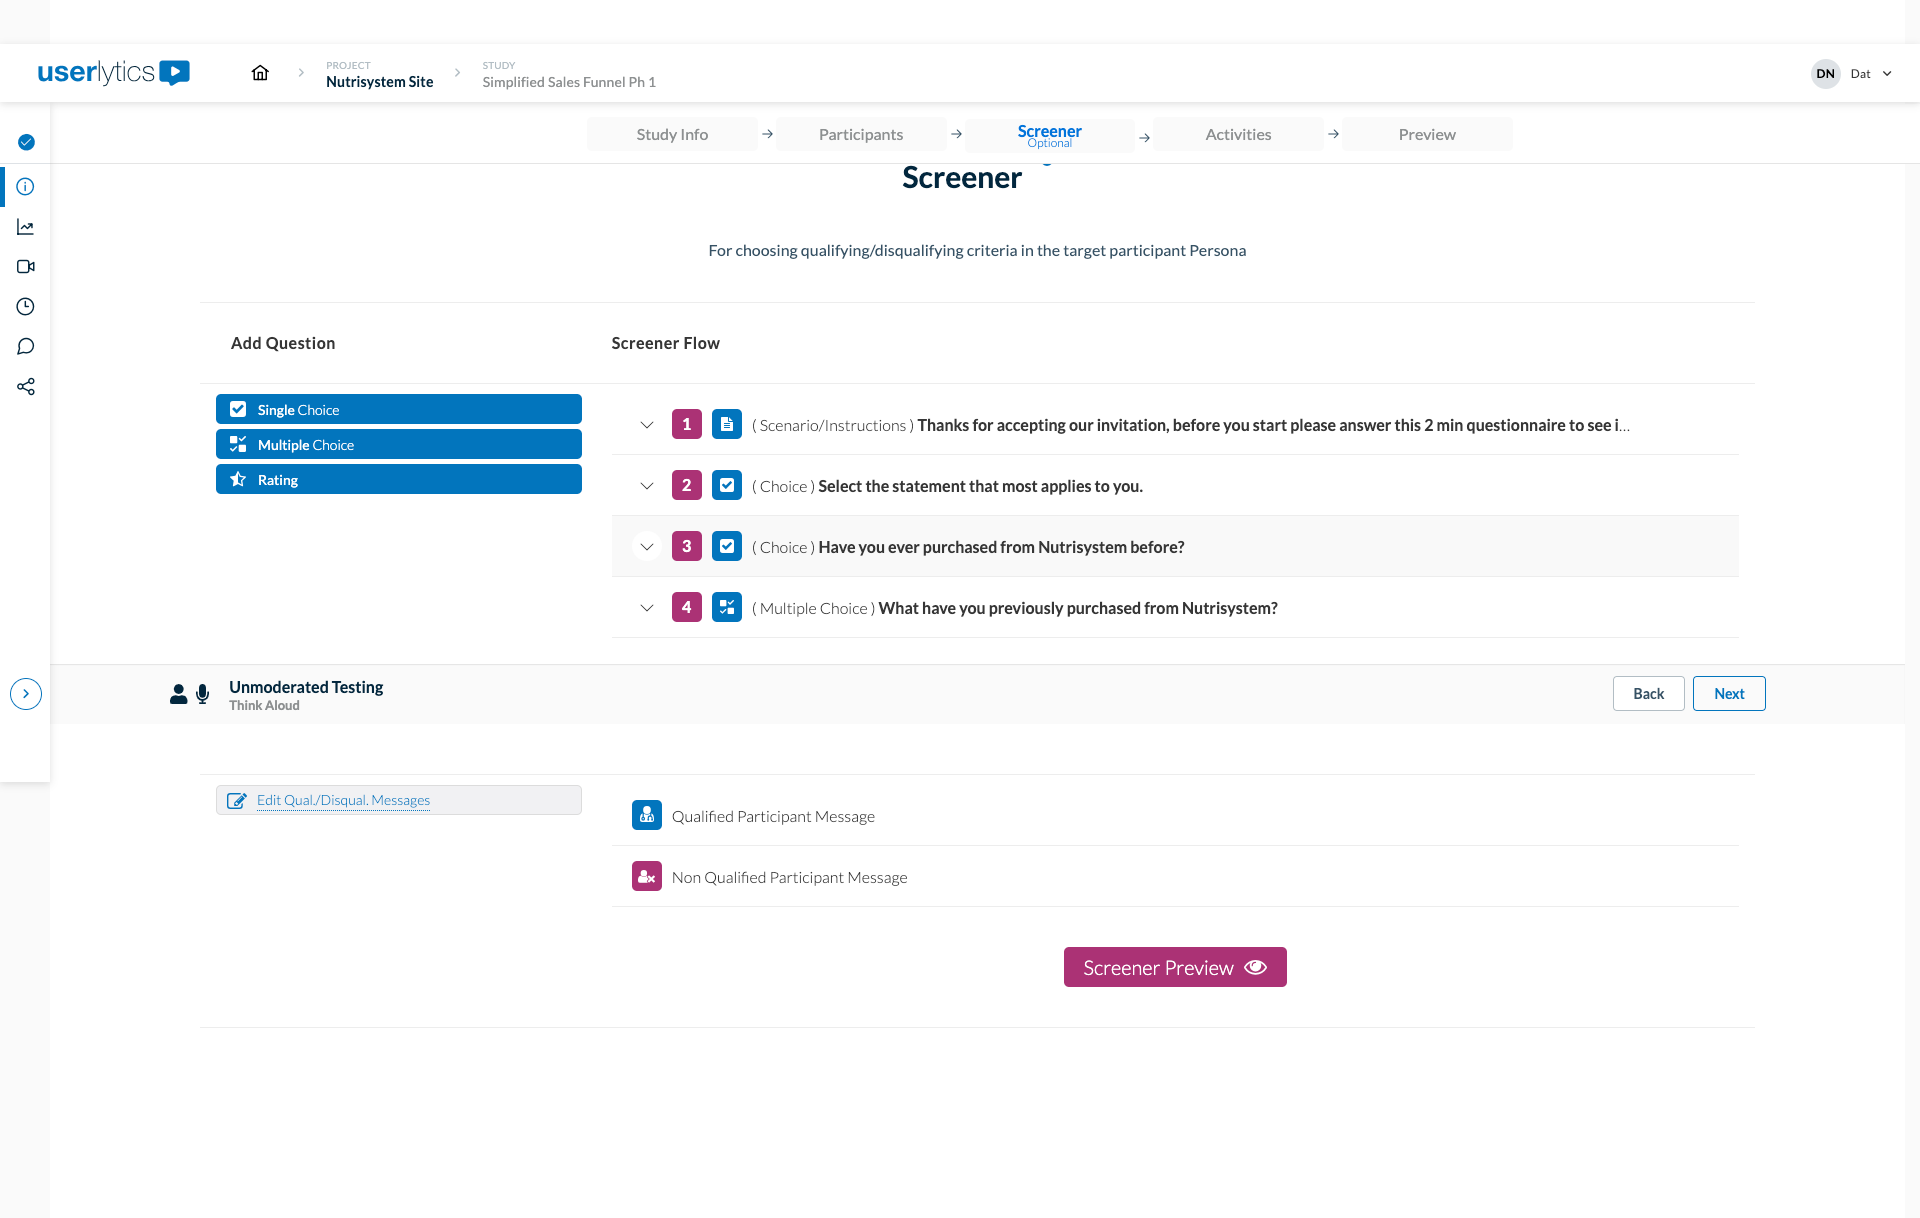The height and width of the screenshot is (1218, 1920).
Task: Expand question 2 Select the statement row
Action: 647,486
